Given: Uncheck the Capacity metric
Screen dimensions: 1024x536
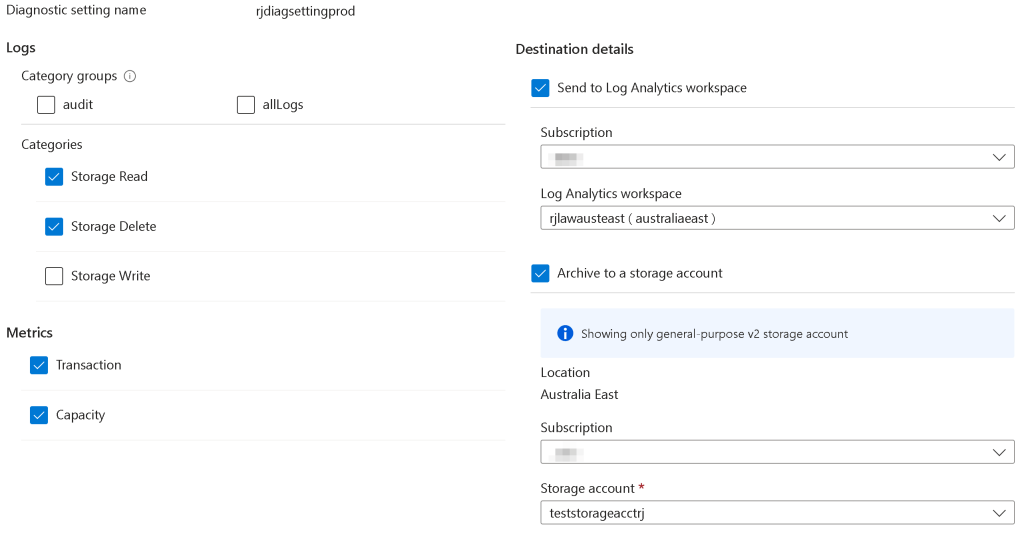Looking at the screenshot, I should (39, 415).
